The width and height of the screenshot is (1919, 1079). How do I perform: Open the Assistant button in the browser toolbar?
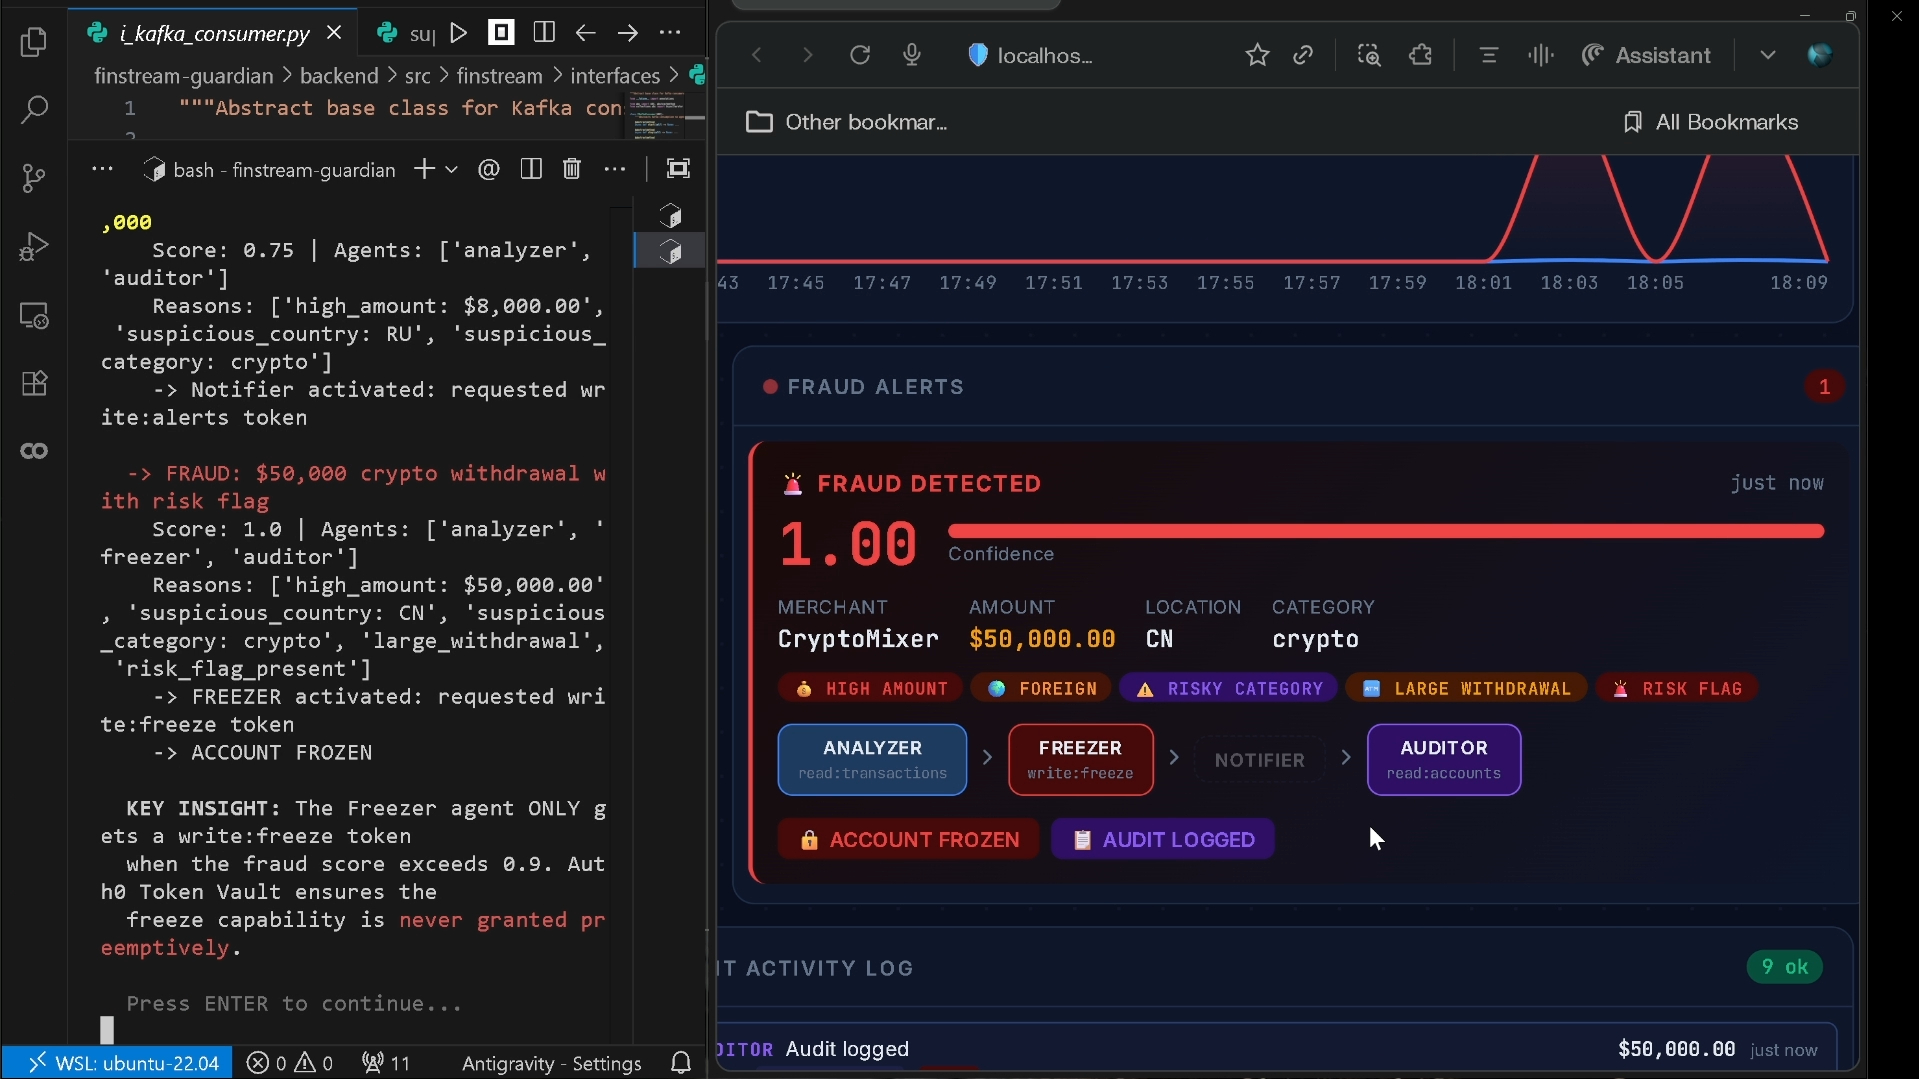(x=1646, y=55)
